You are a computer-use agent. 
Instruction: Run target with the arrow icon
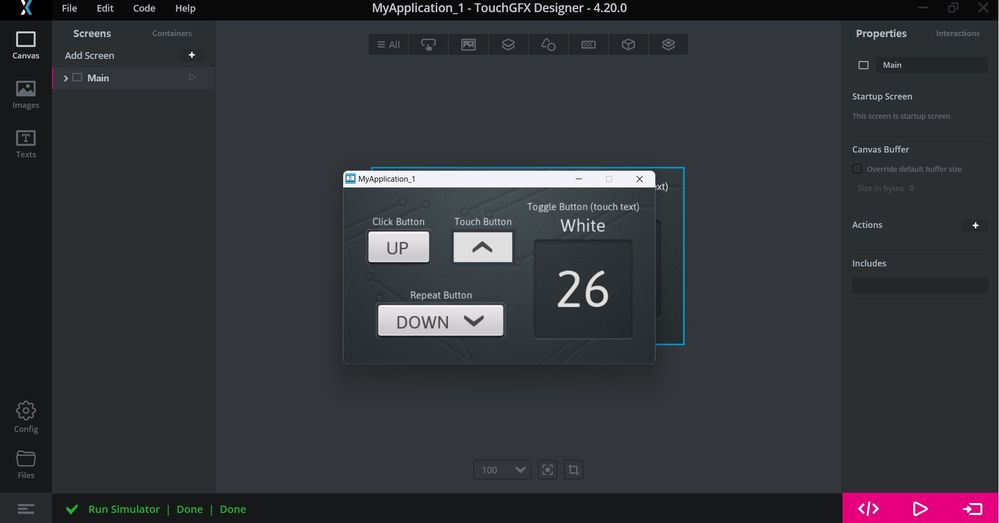pyautogui.click(x=972, y=508)
